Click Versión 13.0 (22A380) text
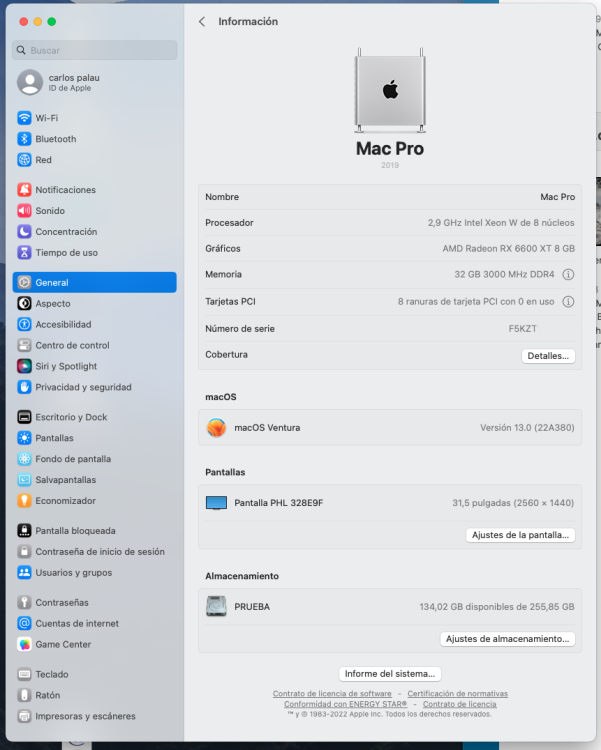This screenshot has width=601, height=750. [527, 428]
